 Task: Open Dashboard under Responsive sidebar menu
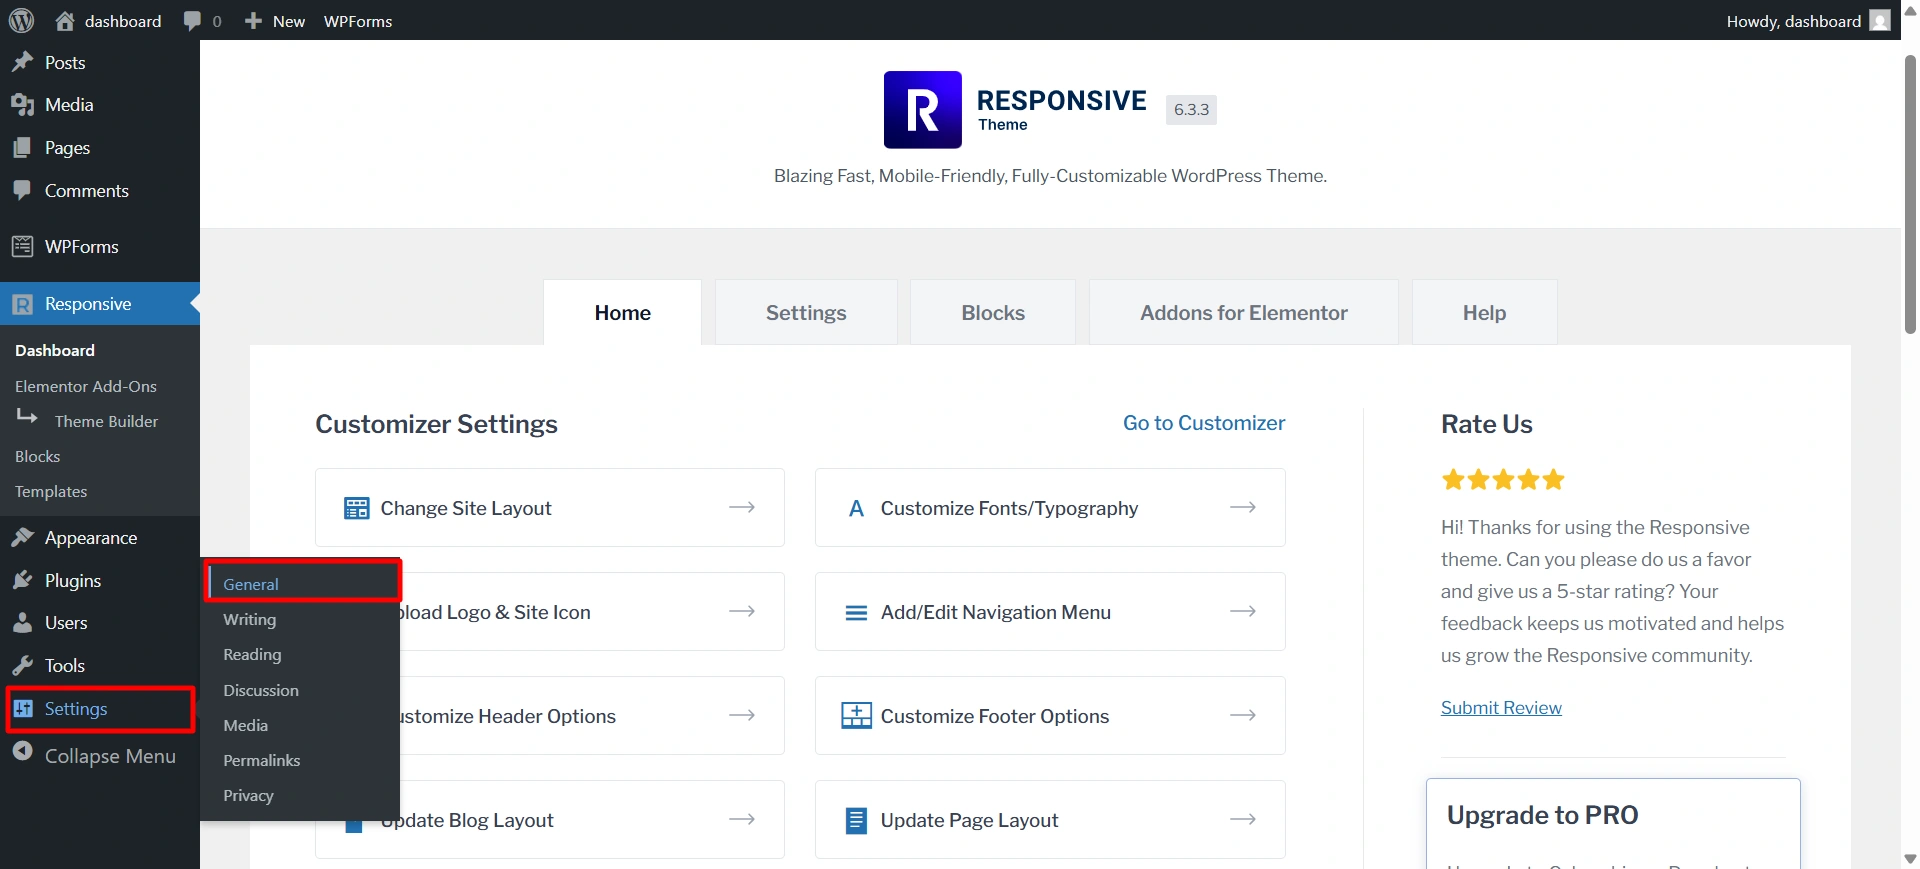coord(55,350)
